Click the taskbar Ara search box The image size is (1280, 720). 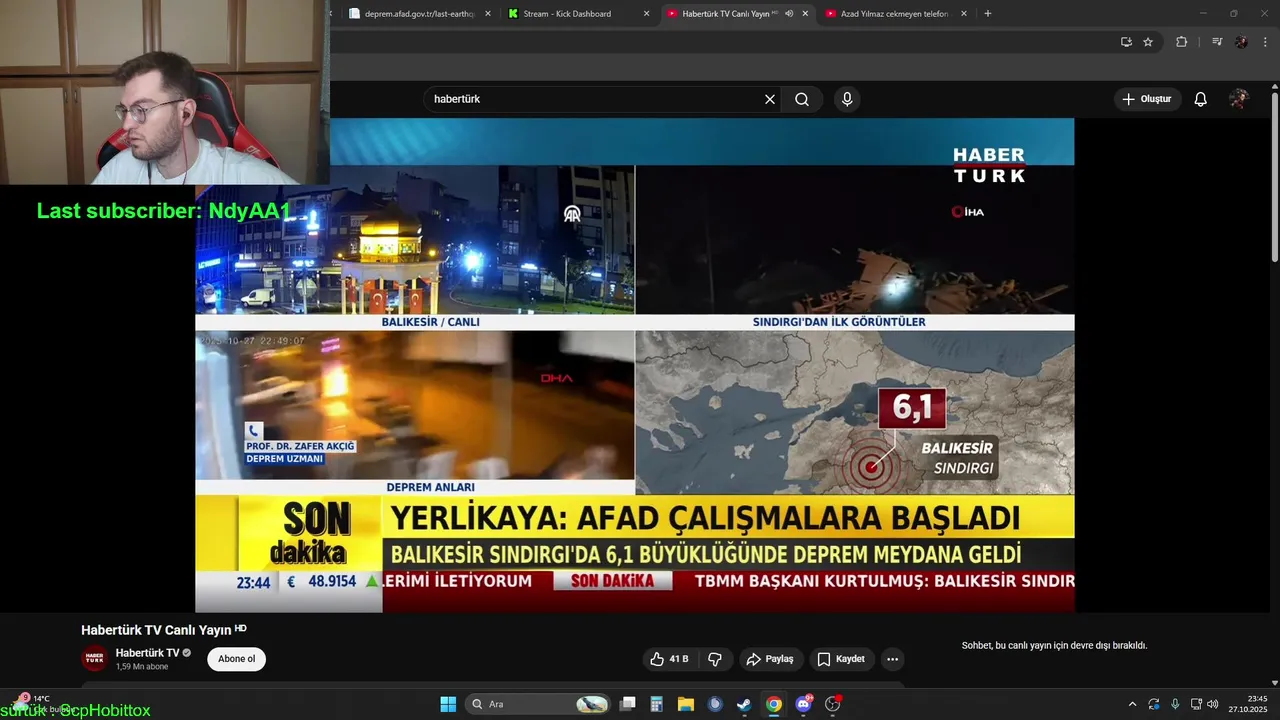tap(540, 704)
